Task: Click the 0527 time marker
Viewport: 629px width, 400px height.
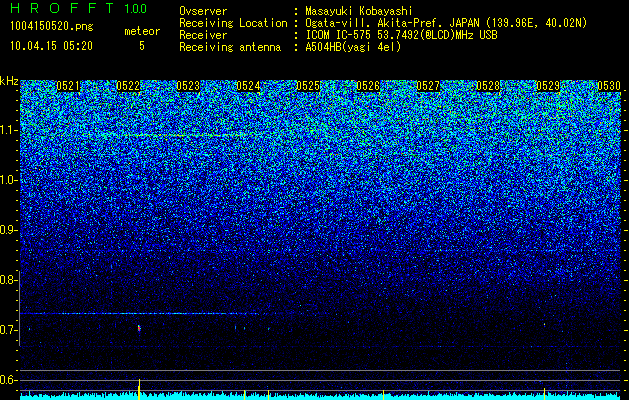Action: coord(428,86)
